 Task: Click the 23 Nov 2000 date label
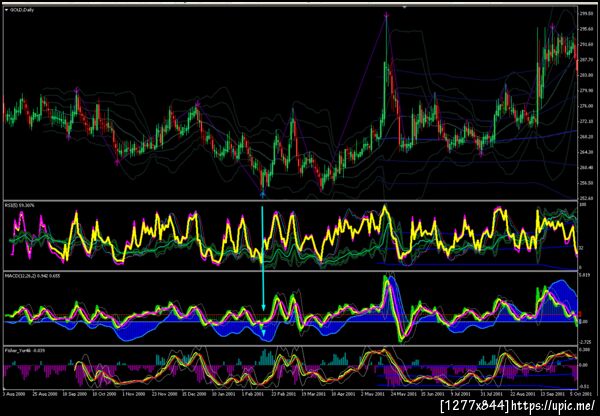pos(164,393)
